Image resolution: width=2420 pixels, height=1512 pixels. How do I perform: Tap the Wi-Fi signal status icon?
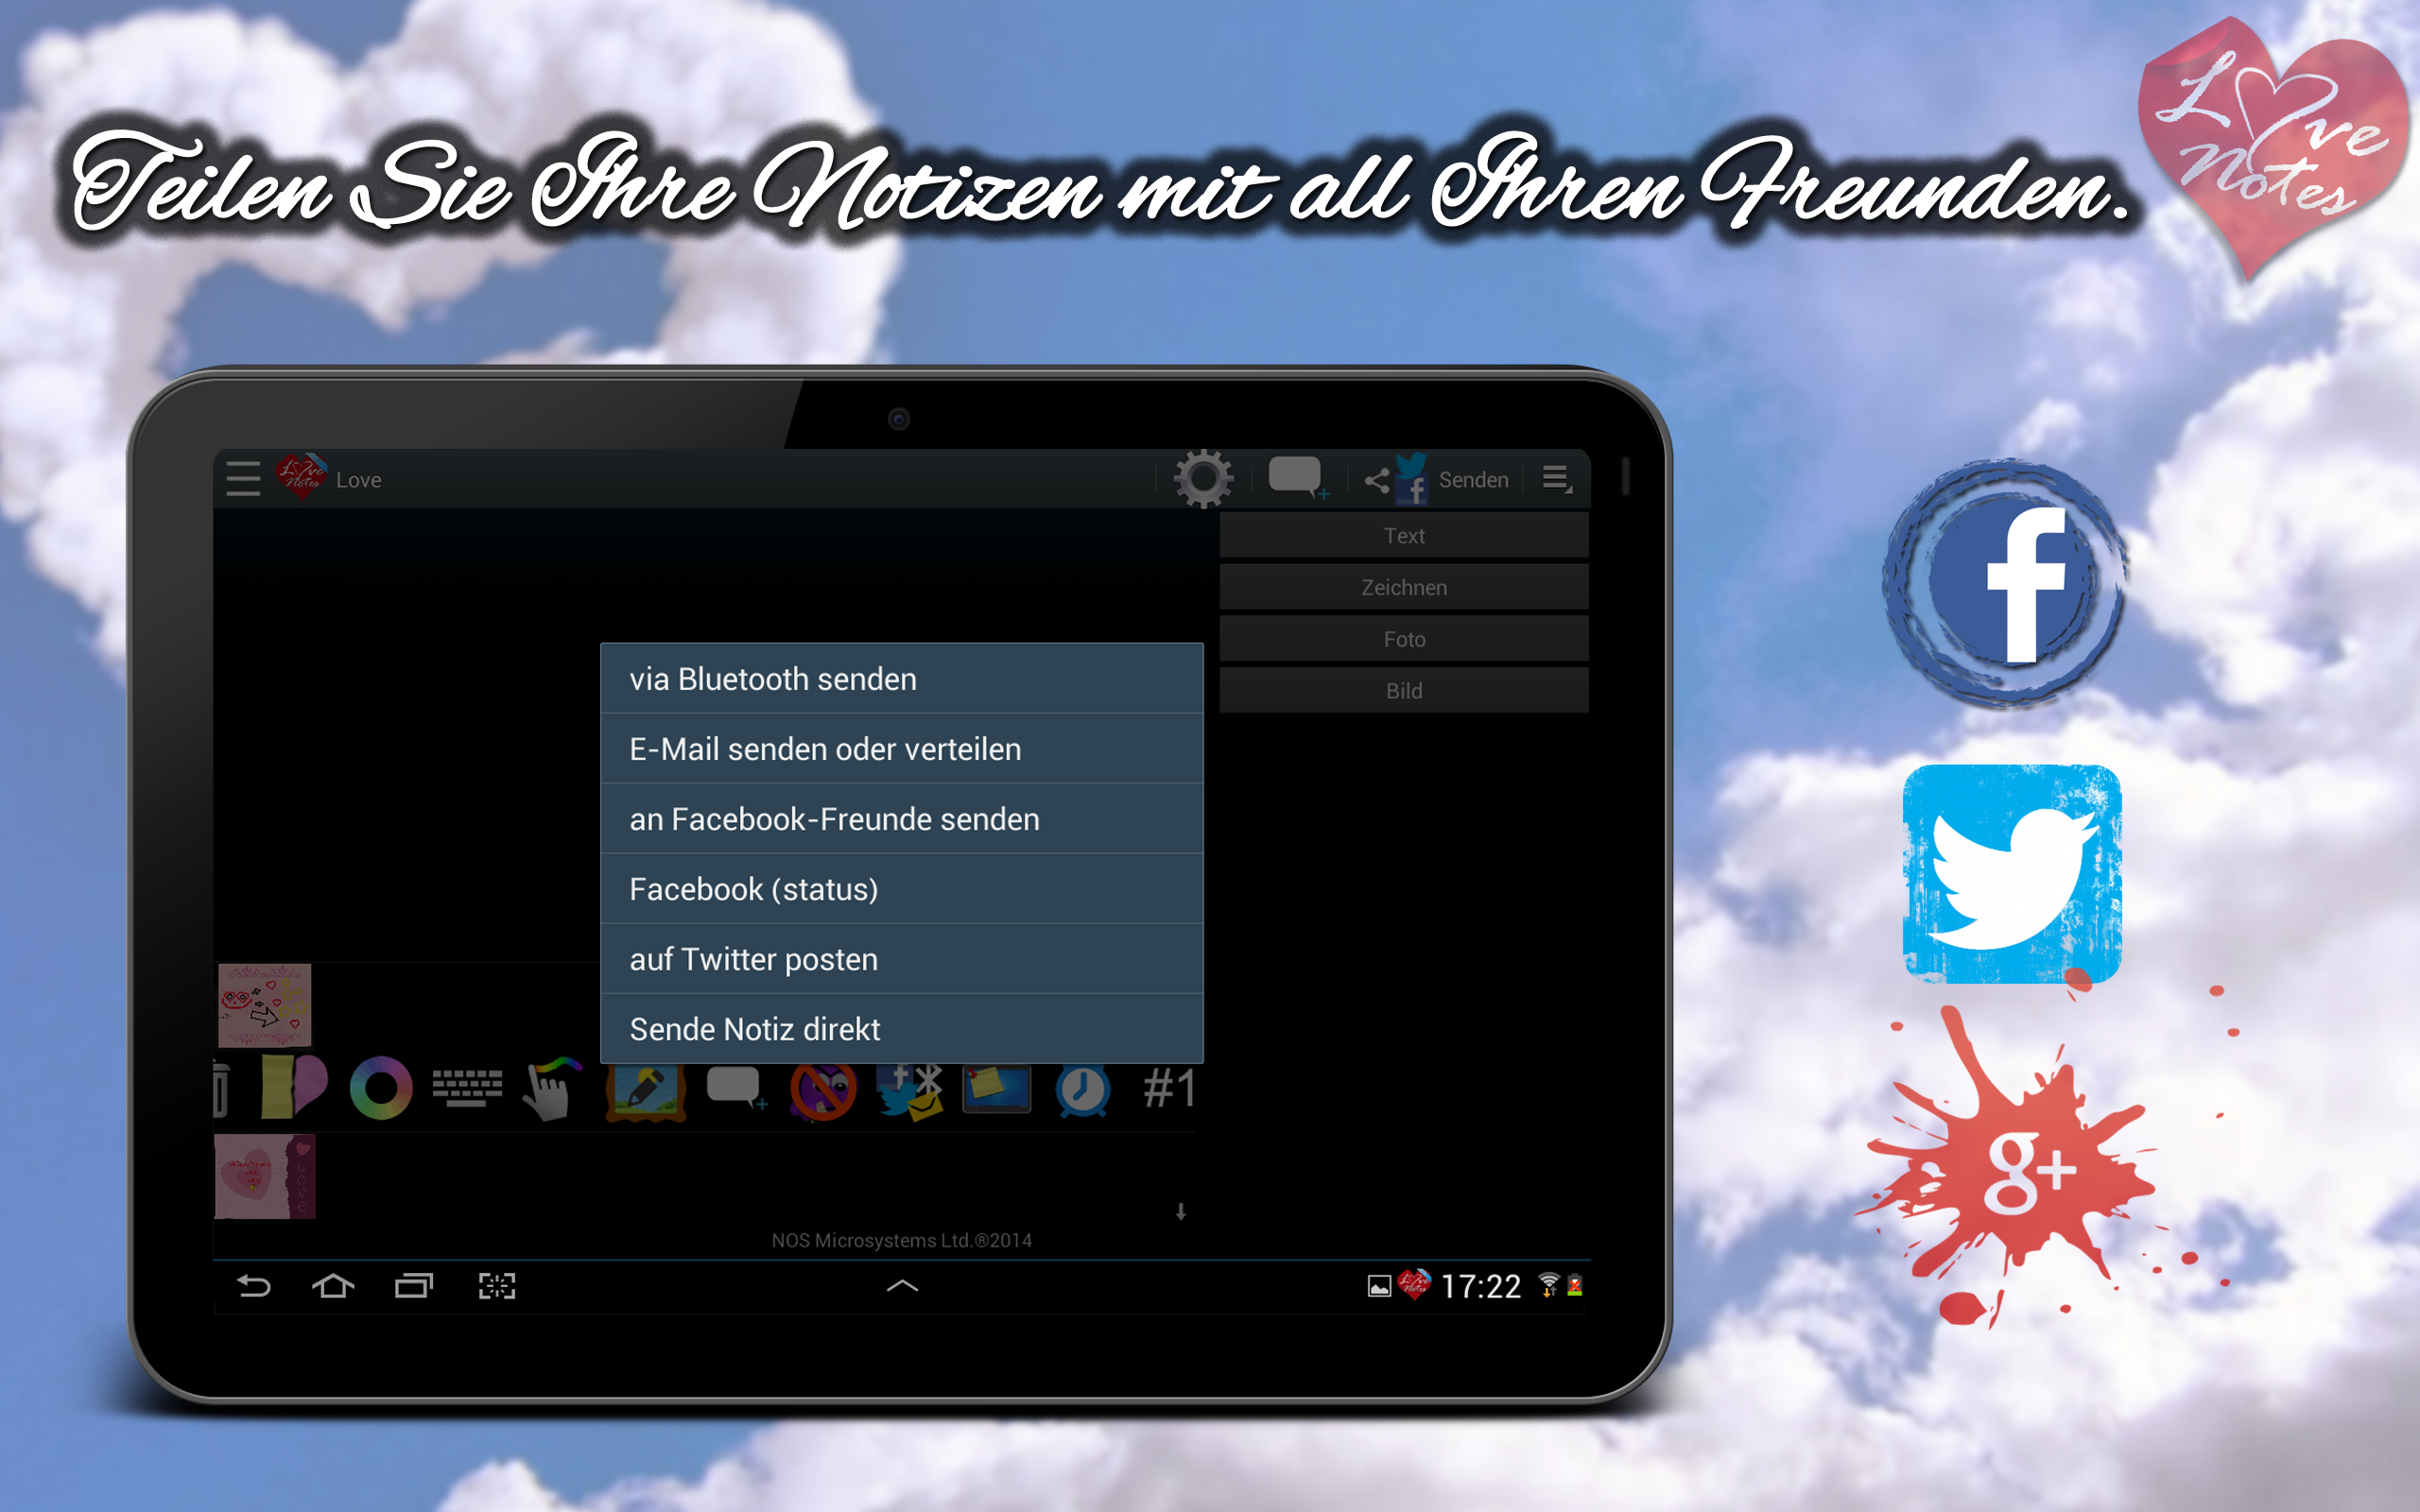tap(1548, 1285)
